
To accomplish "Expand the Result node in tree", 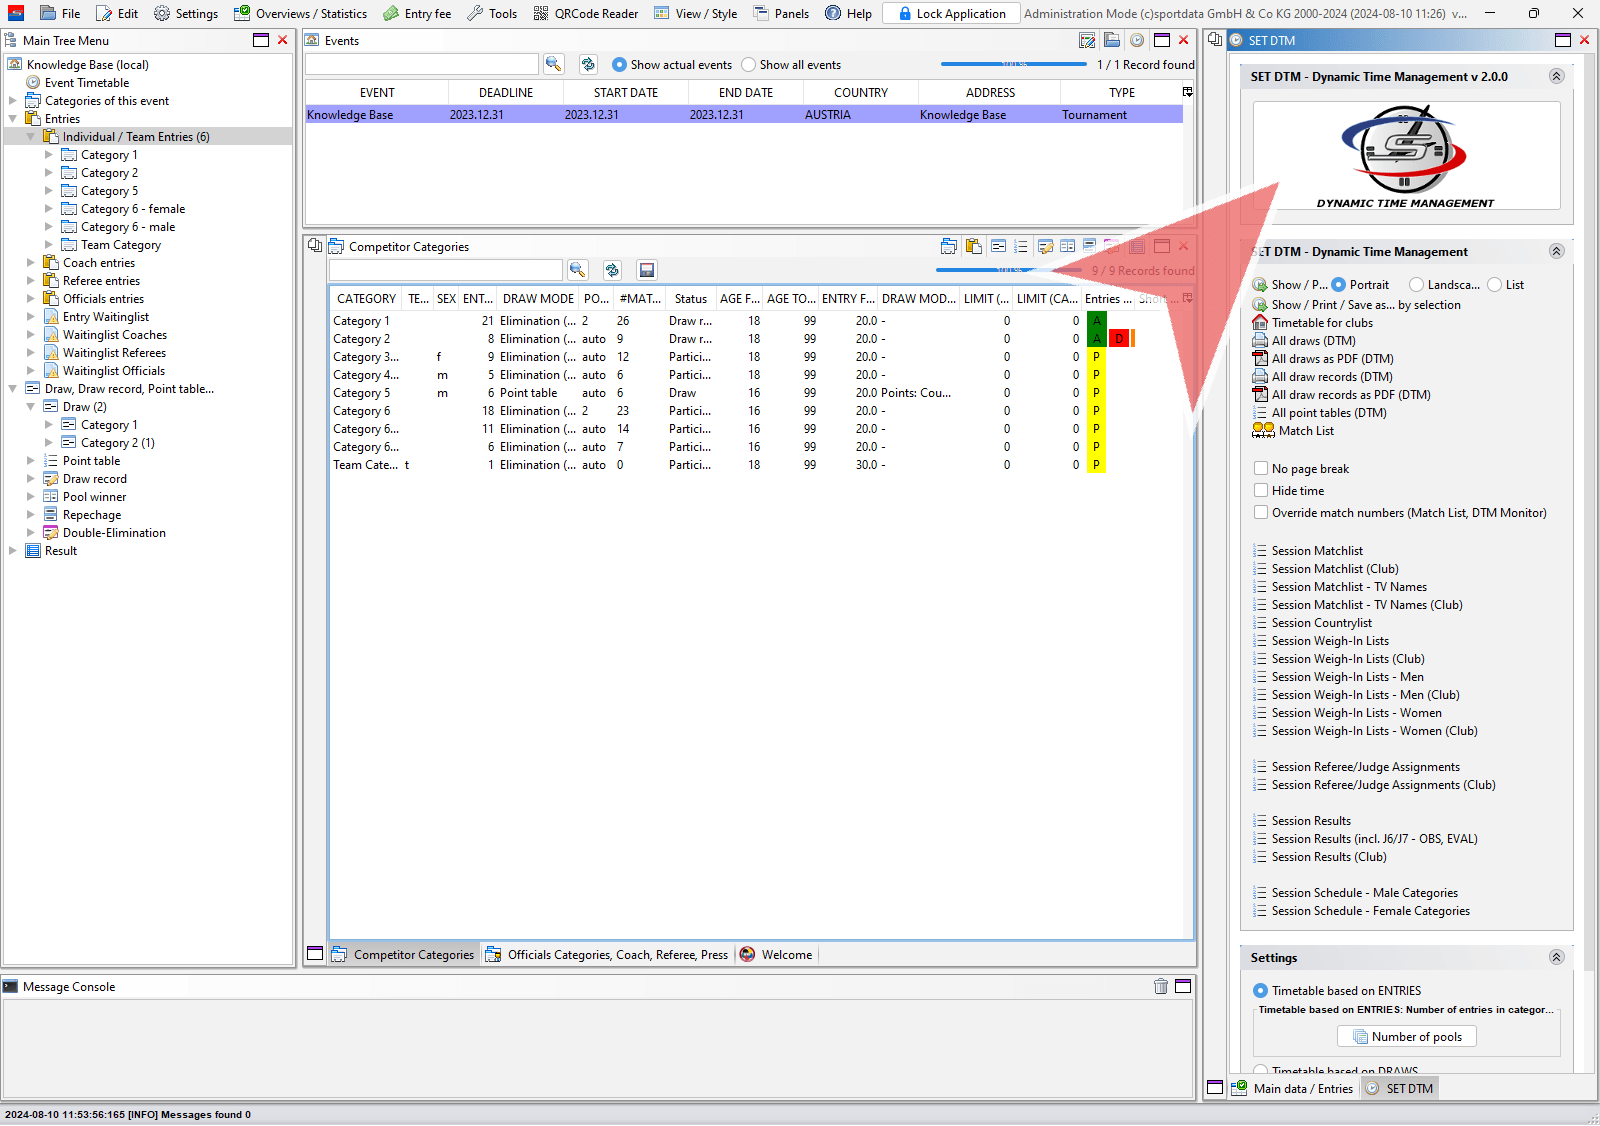I will pos(12,551).
